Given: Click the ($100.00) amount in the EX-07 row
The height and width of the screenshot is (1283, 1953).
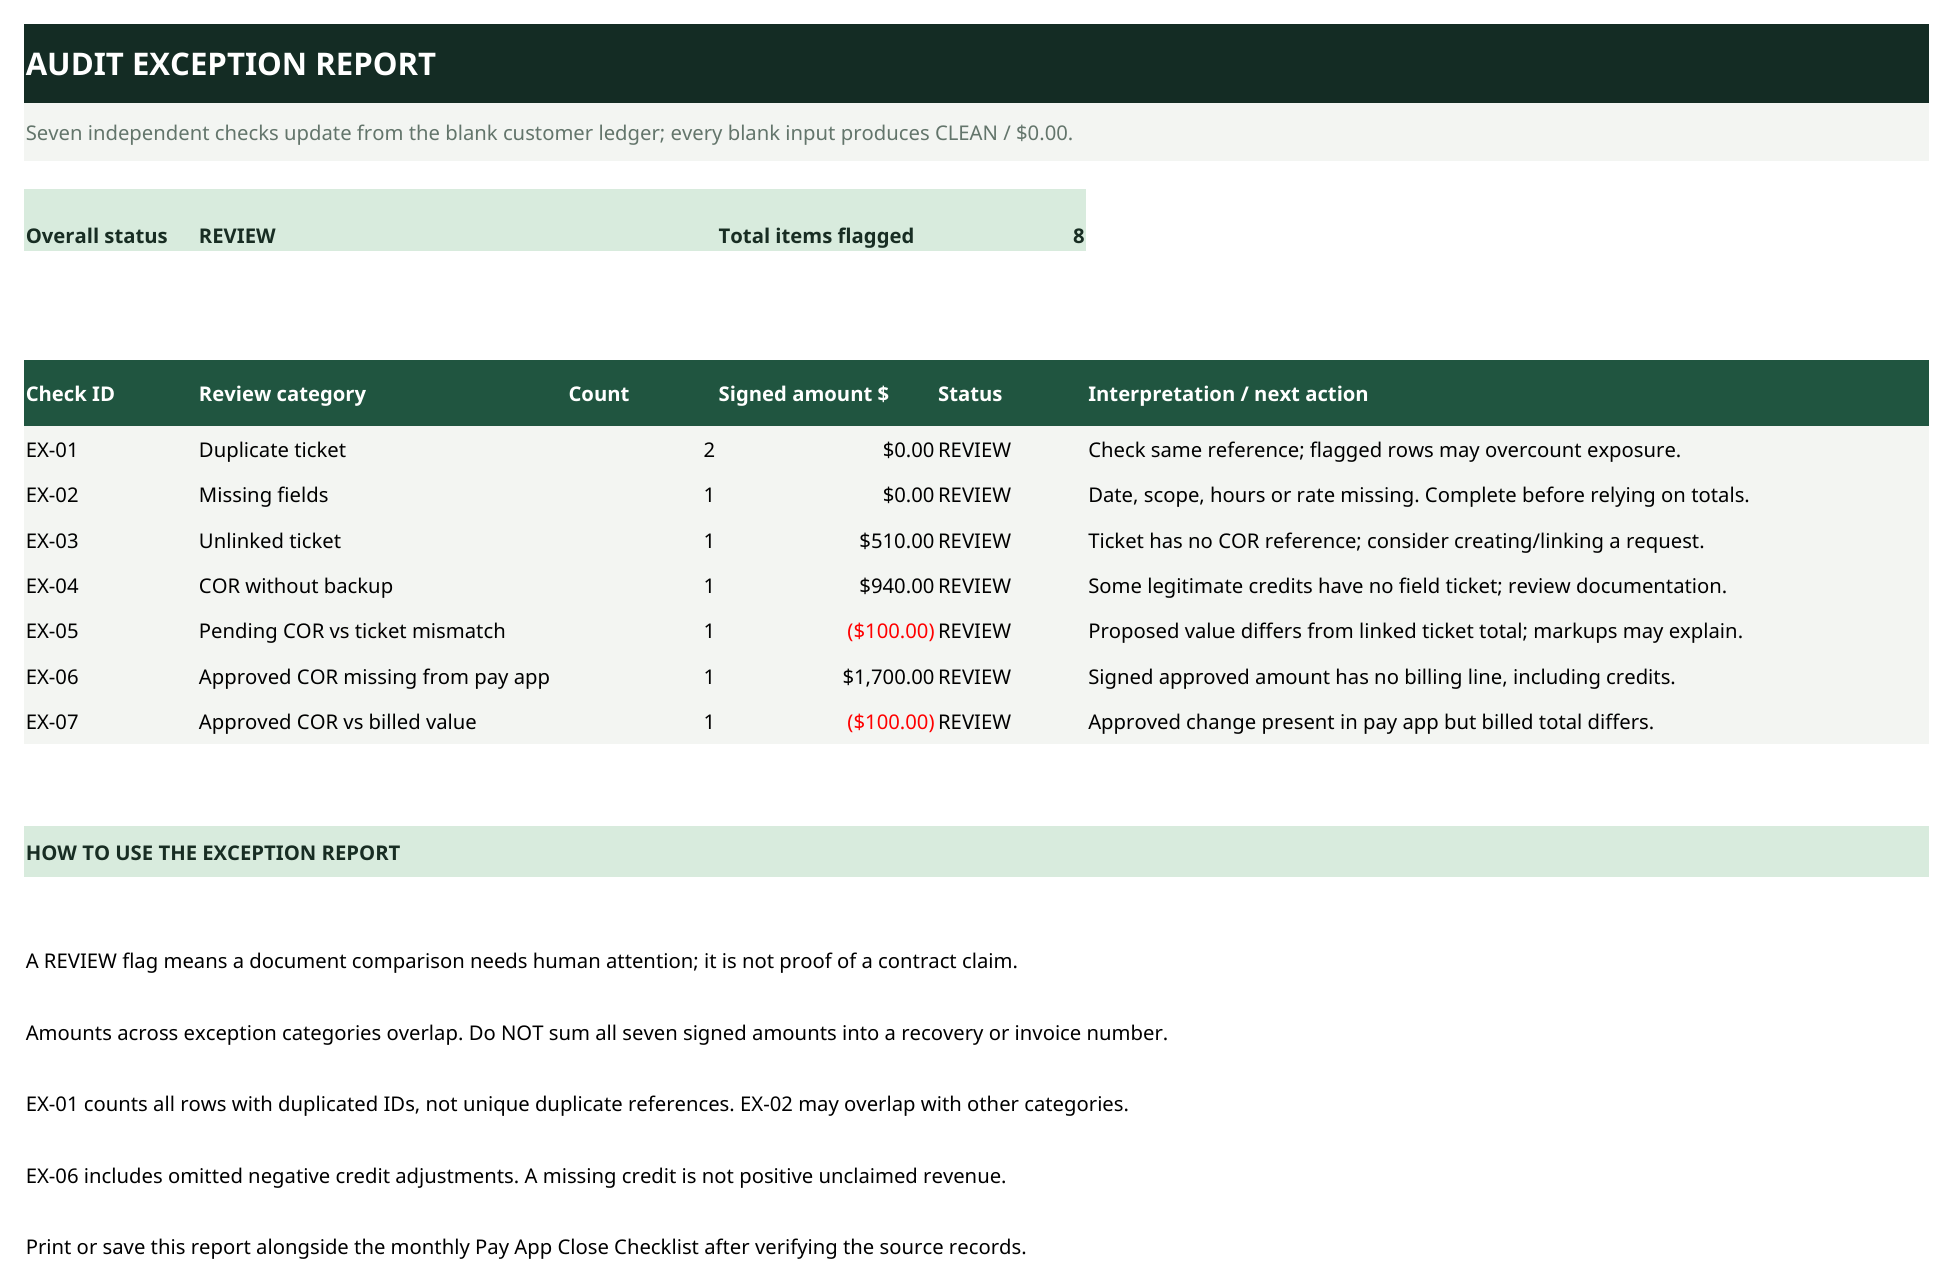Looking at the screenshot, I should point(891,722).
